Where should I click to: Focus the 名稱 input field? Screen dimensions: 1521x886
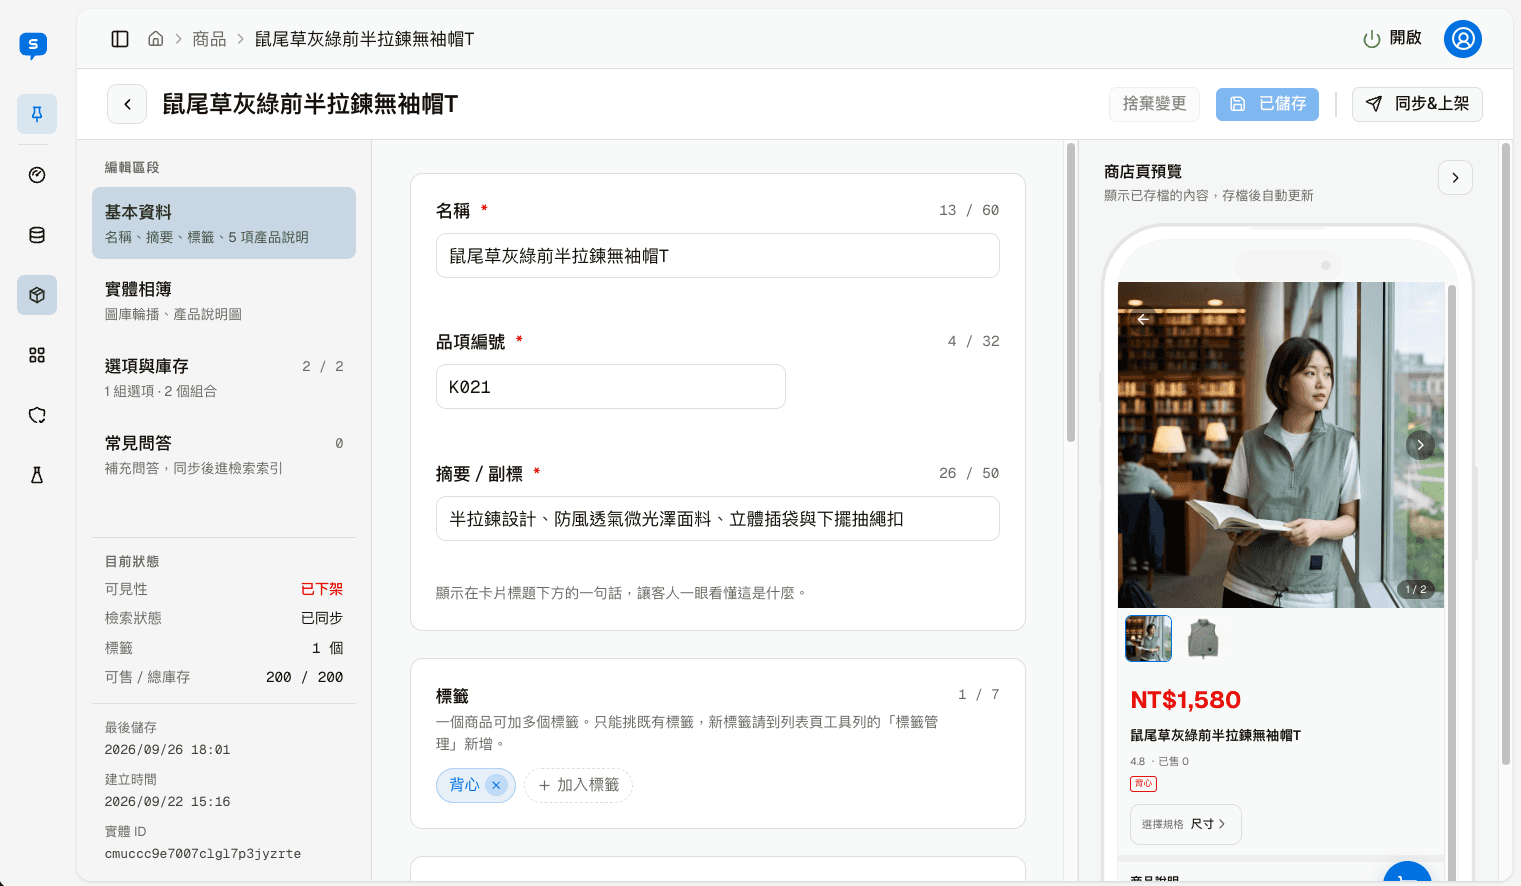coord(718,256)
